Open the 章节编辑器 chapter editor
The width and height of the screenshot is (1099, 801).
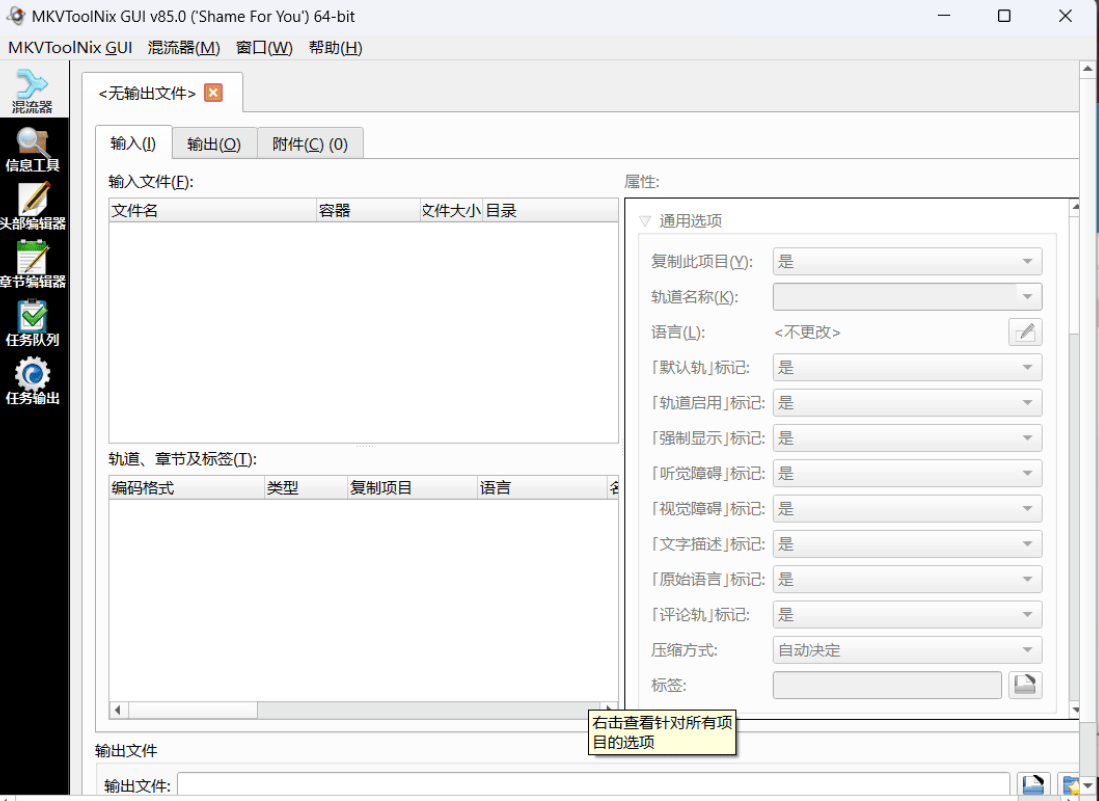tap(32, 266)
